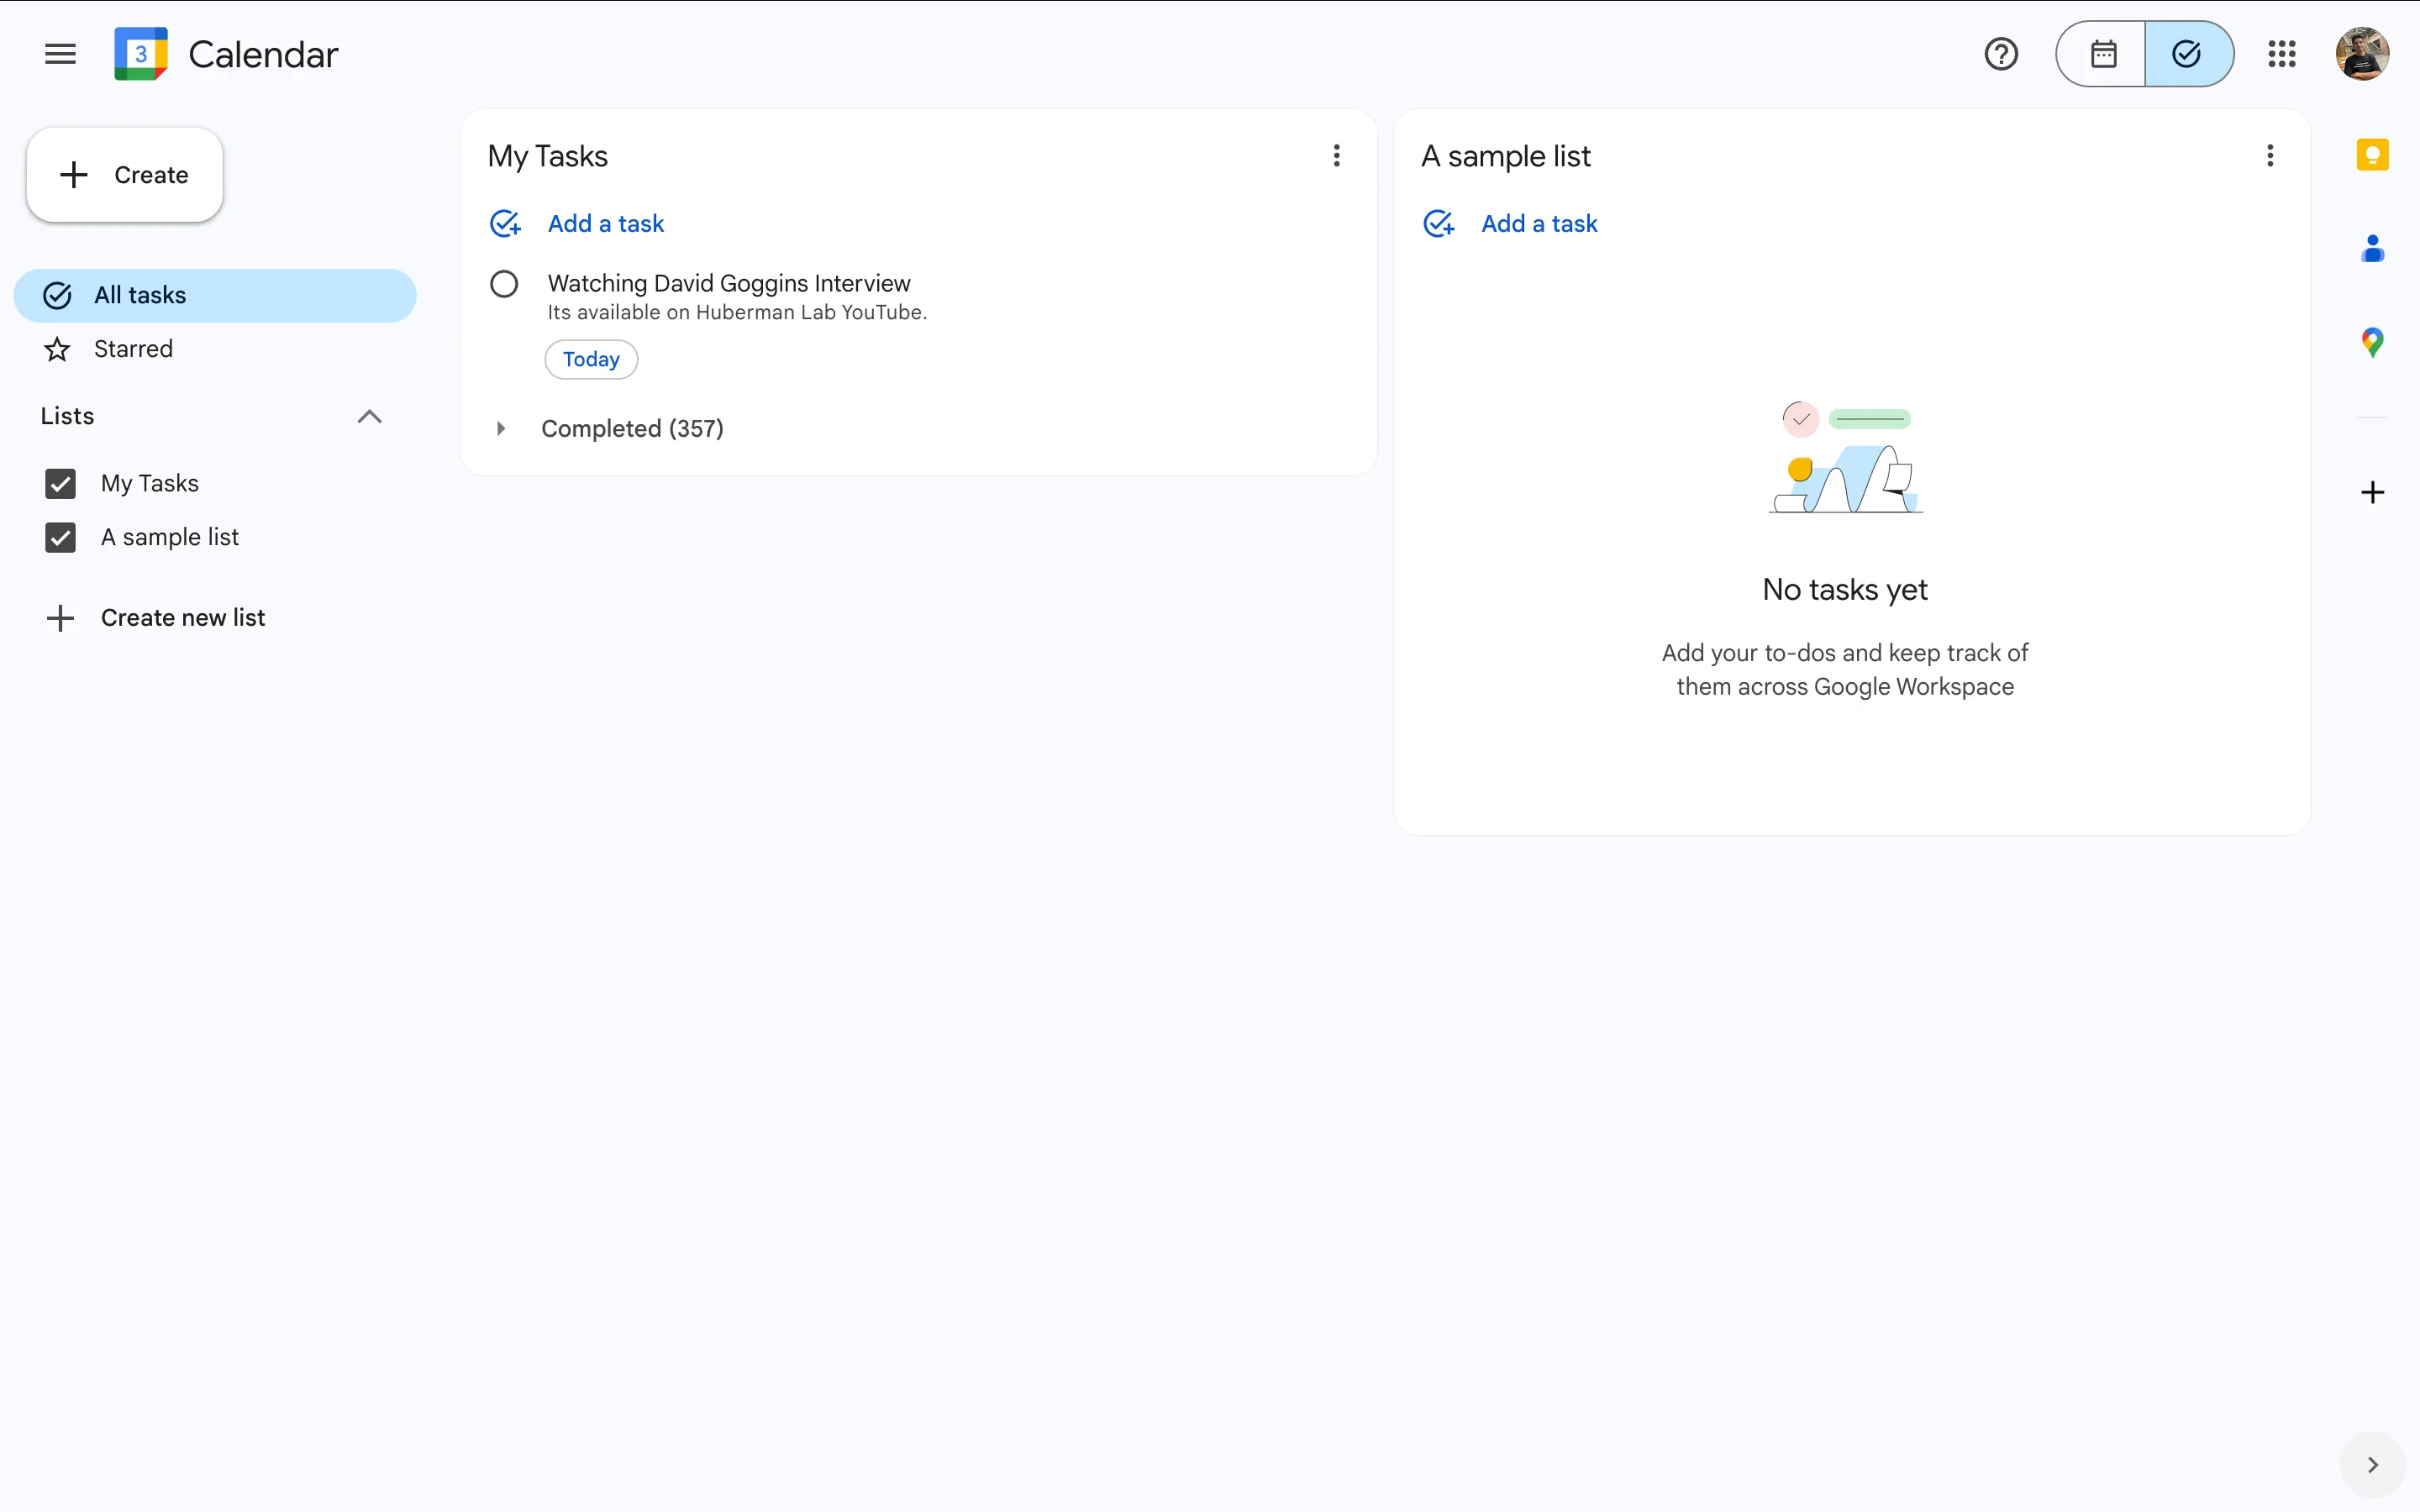This screenshot has width=2420, height=1512.
Task: Expand the Completed (357) section
Action: pos(501,429)
